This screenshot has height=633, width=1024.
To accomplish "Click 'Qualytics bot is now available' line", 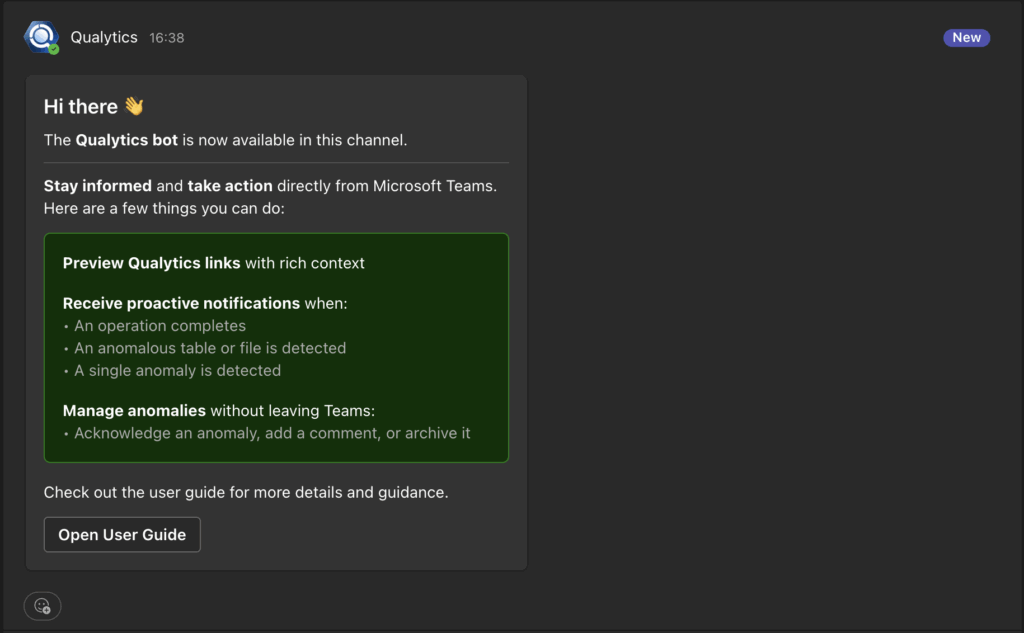I will (225, 140).
